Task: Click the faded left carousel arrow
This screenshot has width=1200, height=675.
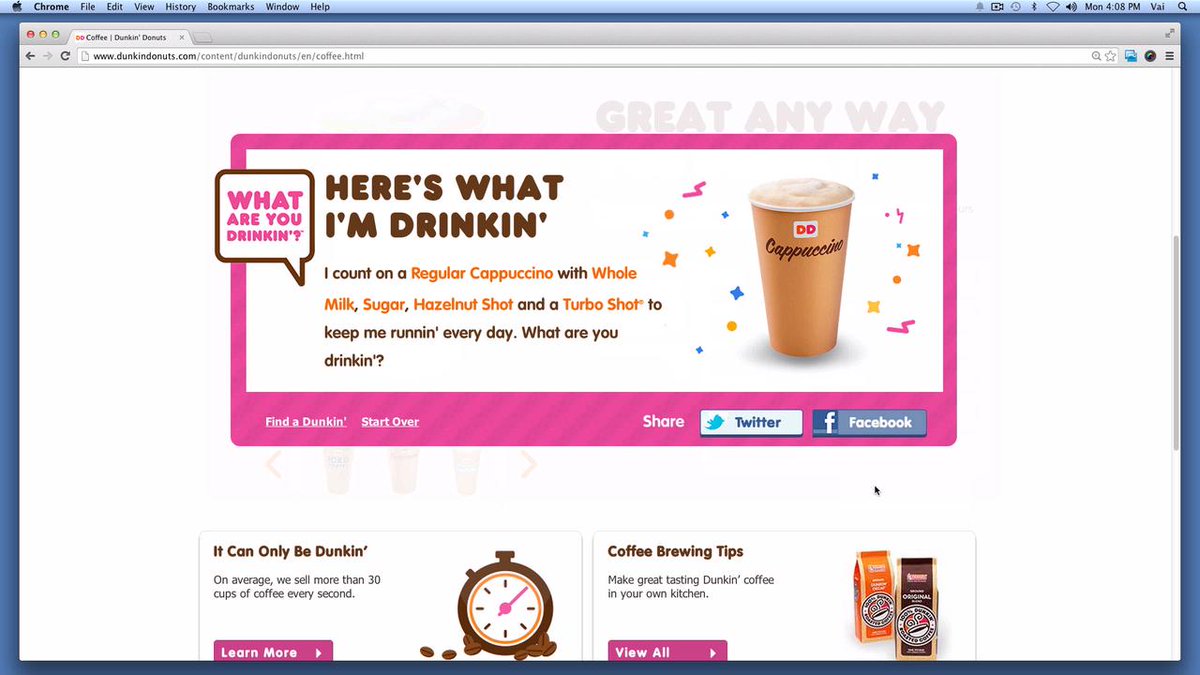Action: [273, 464]
